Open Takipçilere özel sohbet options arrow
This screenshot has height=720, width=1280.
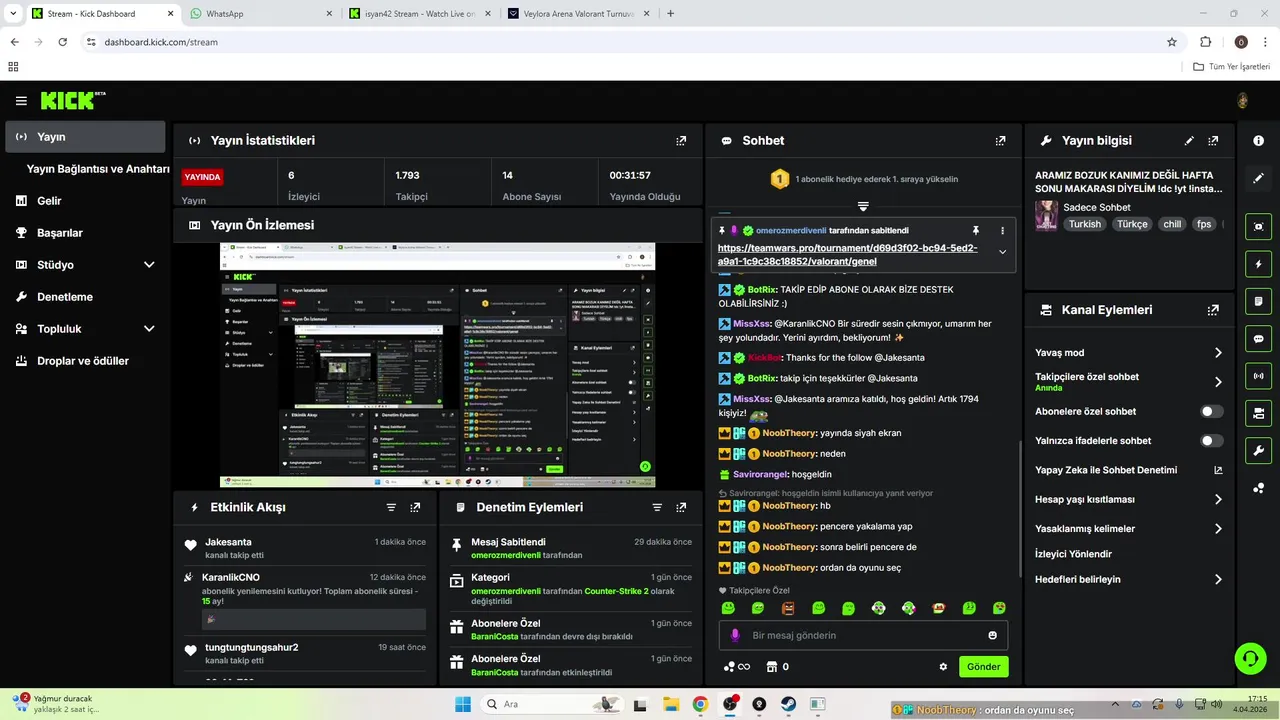coord(1218,382)
